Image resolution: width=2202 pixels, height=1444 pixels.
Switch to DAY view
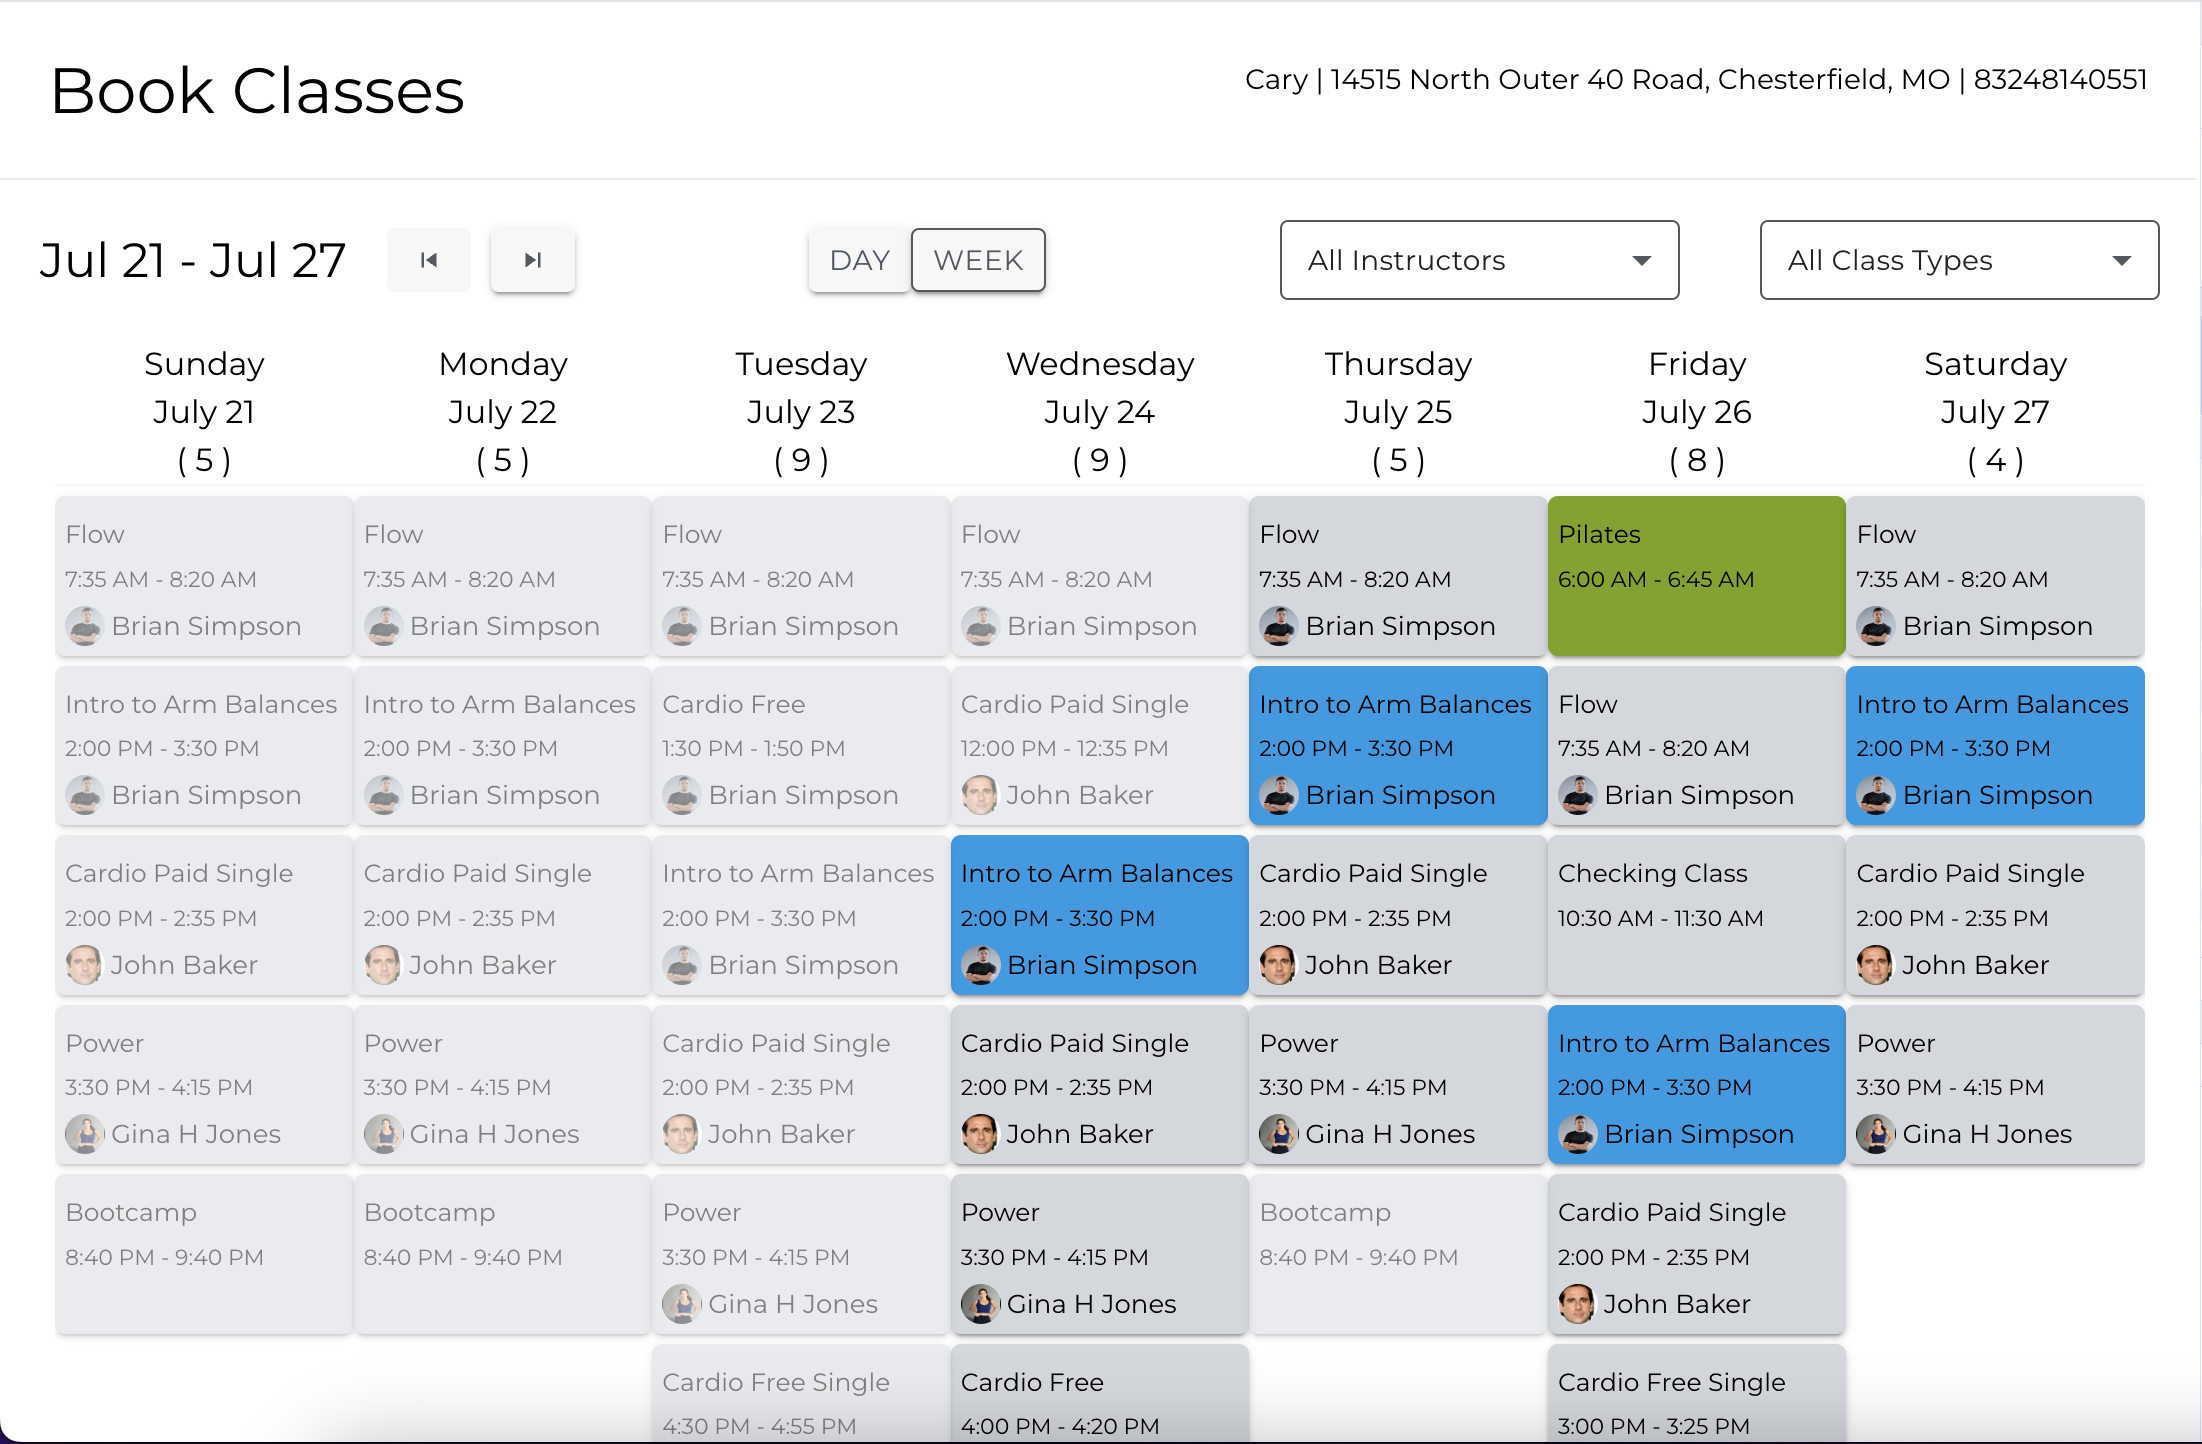[860, 260]
